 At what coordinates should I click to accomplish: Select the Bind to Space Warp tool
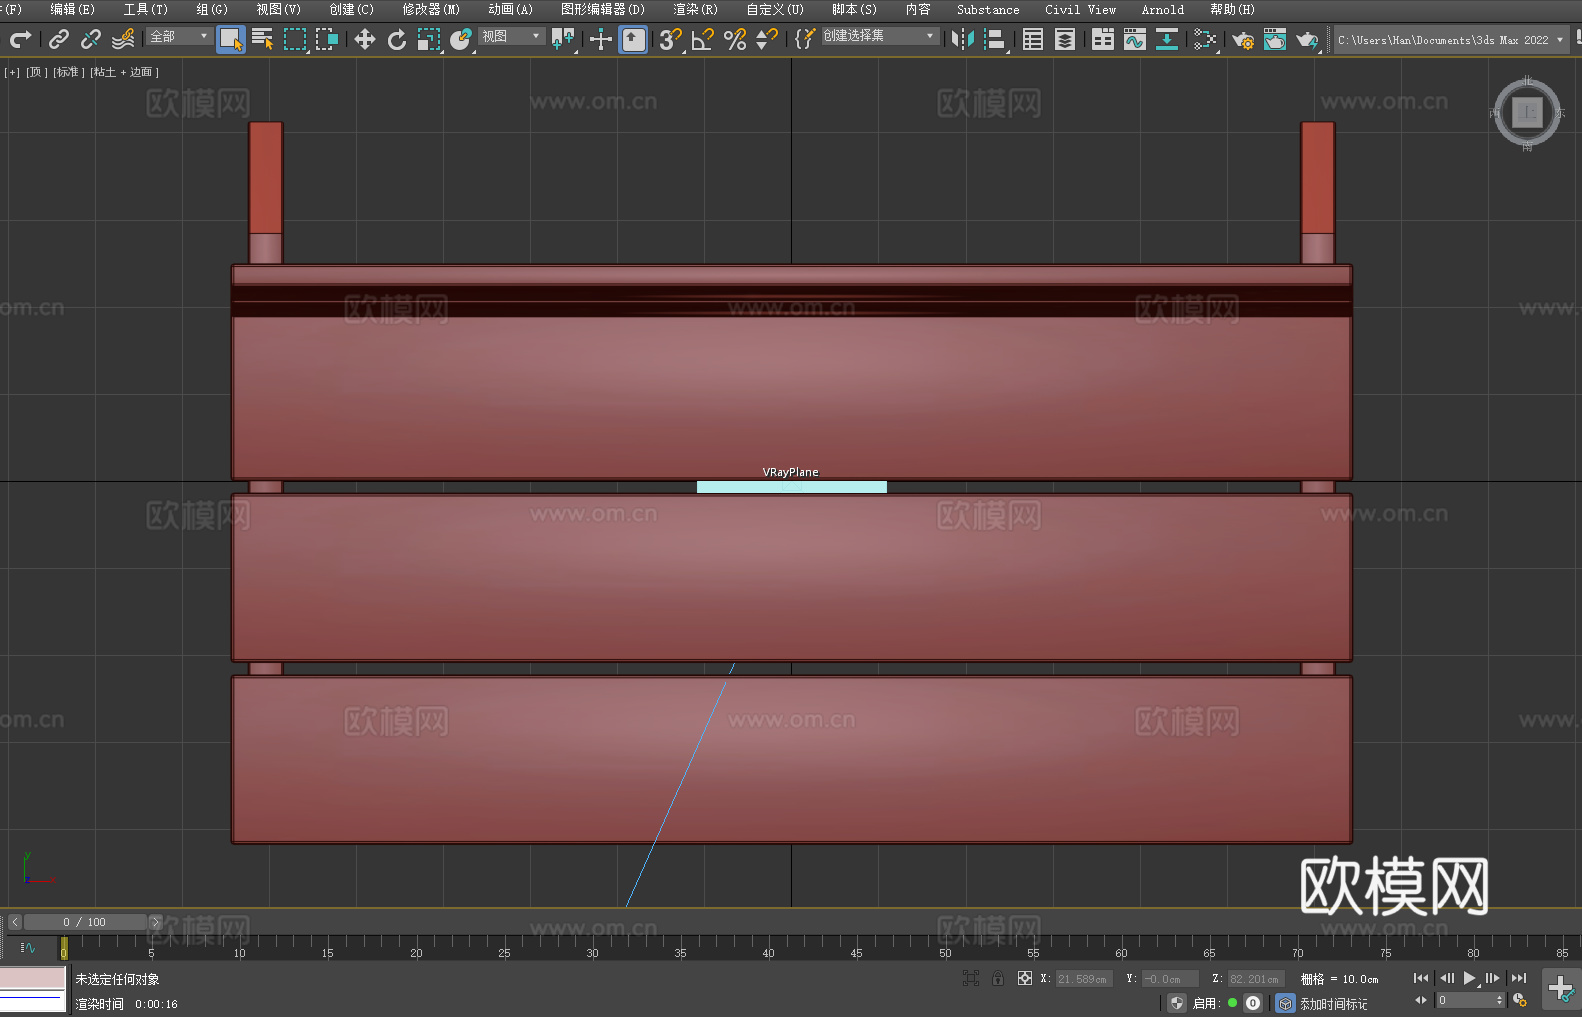pyautogui.click(x=123, y=39)
